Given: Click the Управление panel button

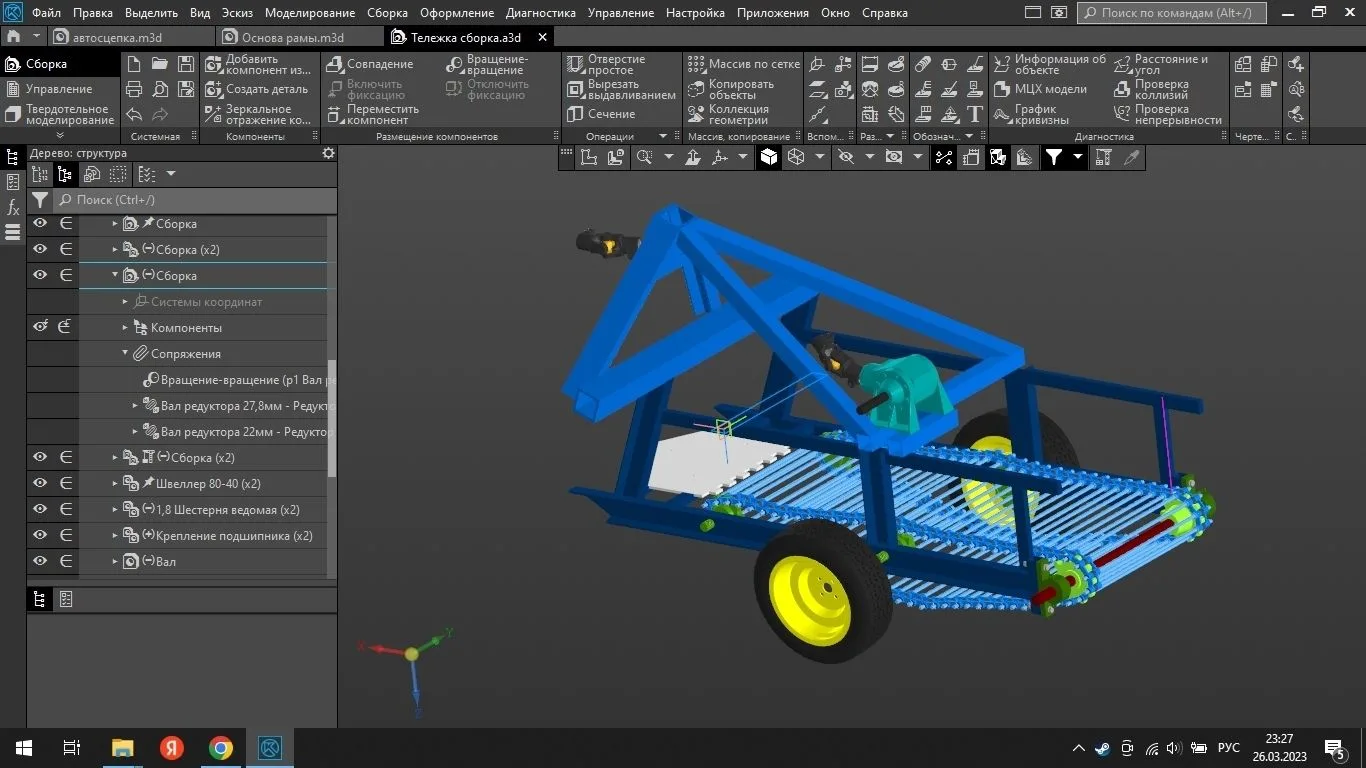Looking at the screenshot, I should [59, 89].
